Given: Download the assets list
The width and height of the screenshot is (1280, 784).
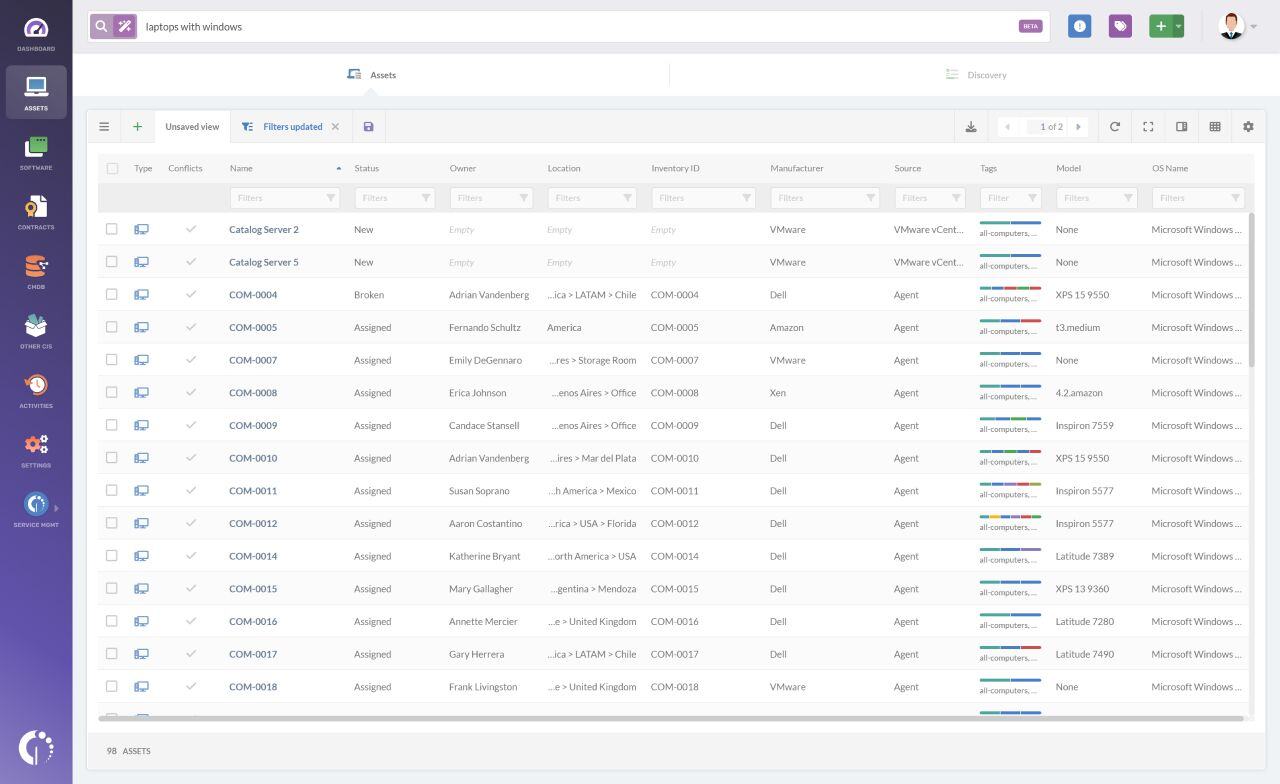Looking at the screenshot, I should click(x=970, y=127).
